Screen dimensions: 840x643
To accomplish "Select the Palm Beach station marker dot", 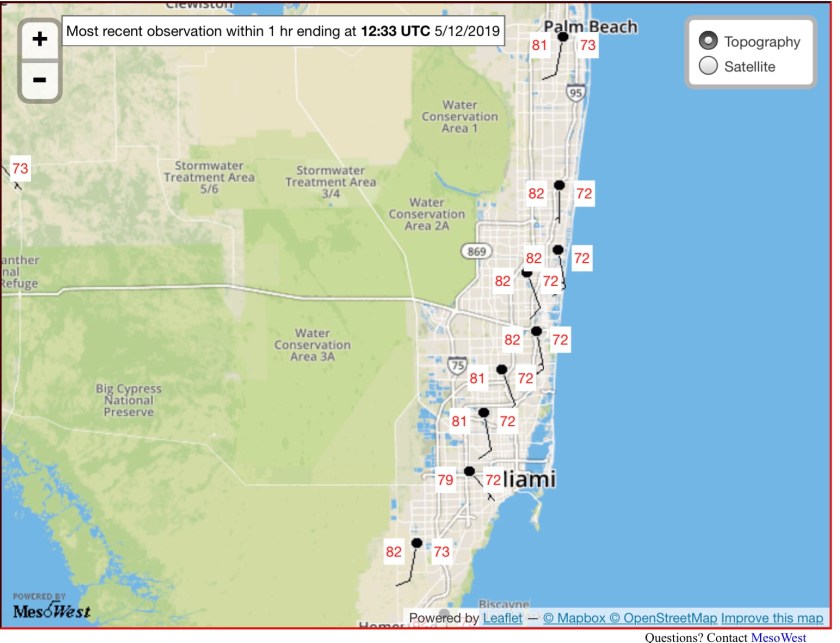I will pos(563,37).
